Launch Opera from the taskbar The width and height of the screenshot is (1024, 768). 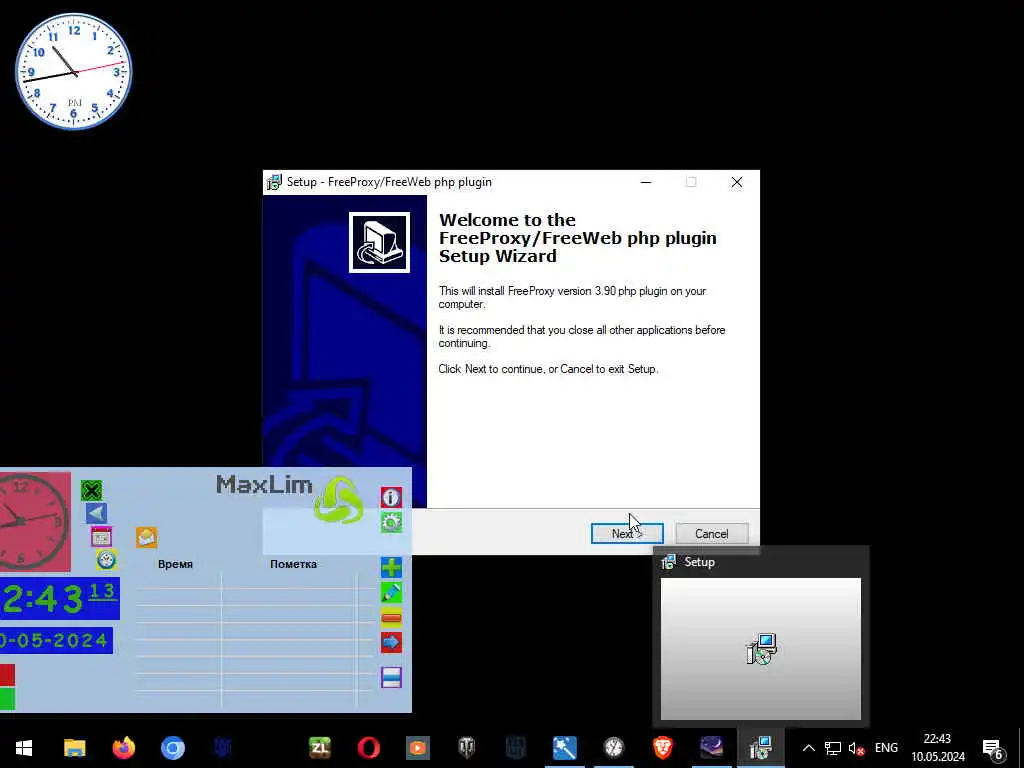click(x=369, y=748)
